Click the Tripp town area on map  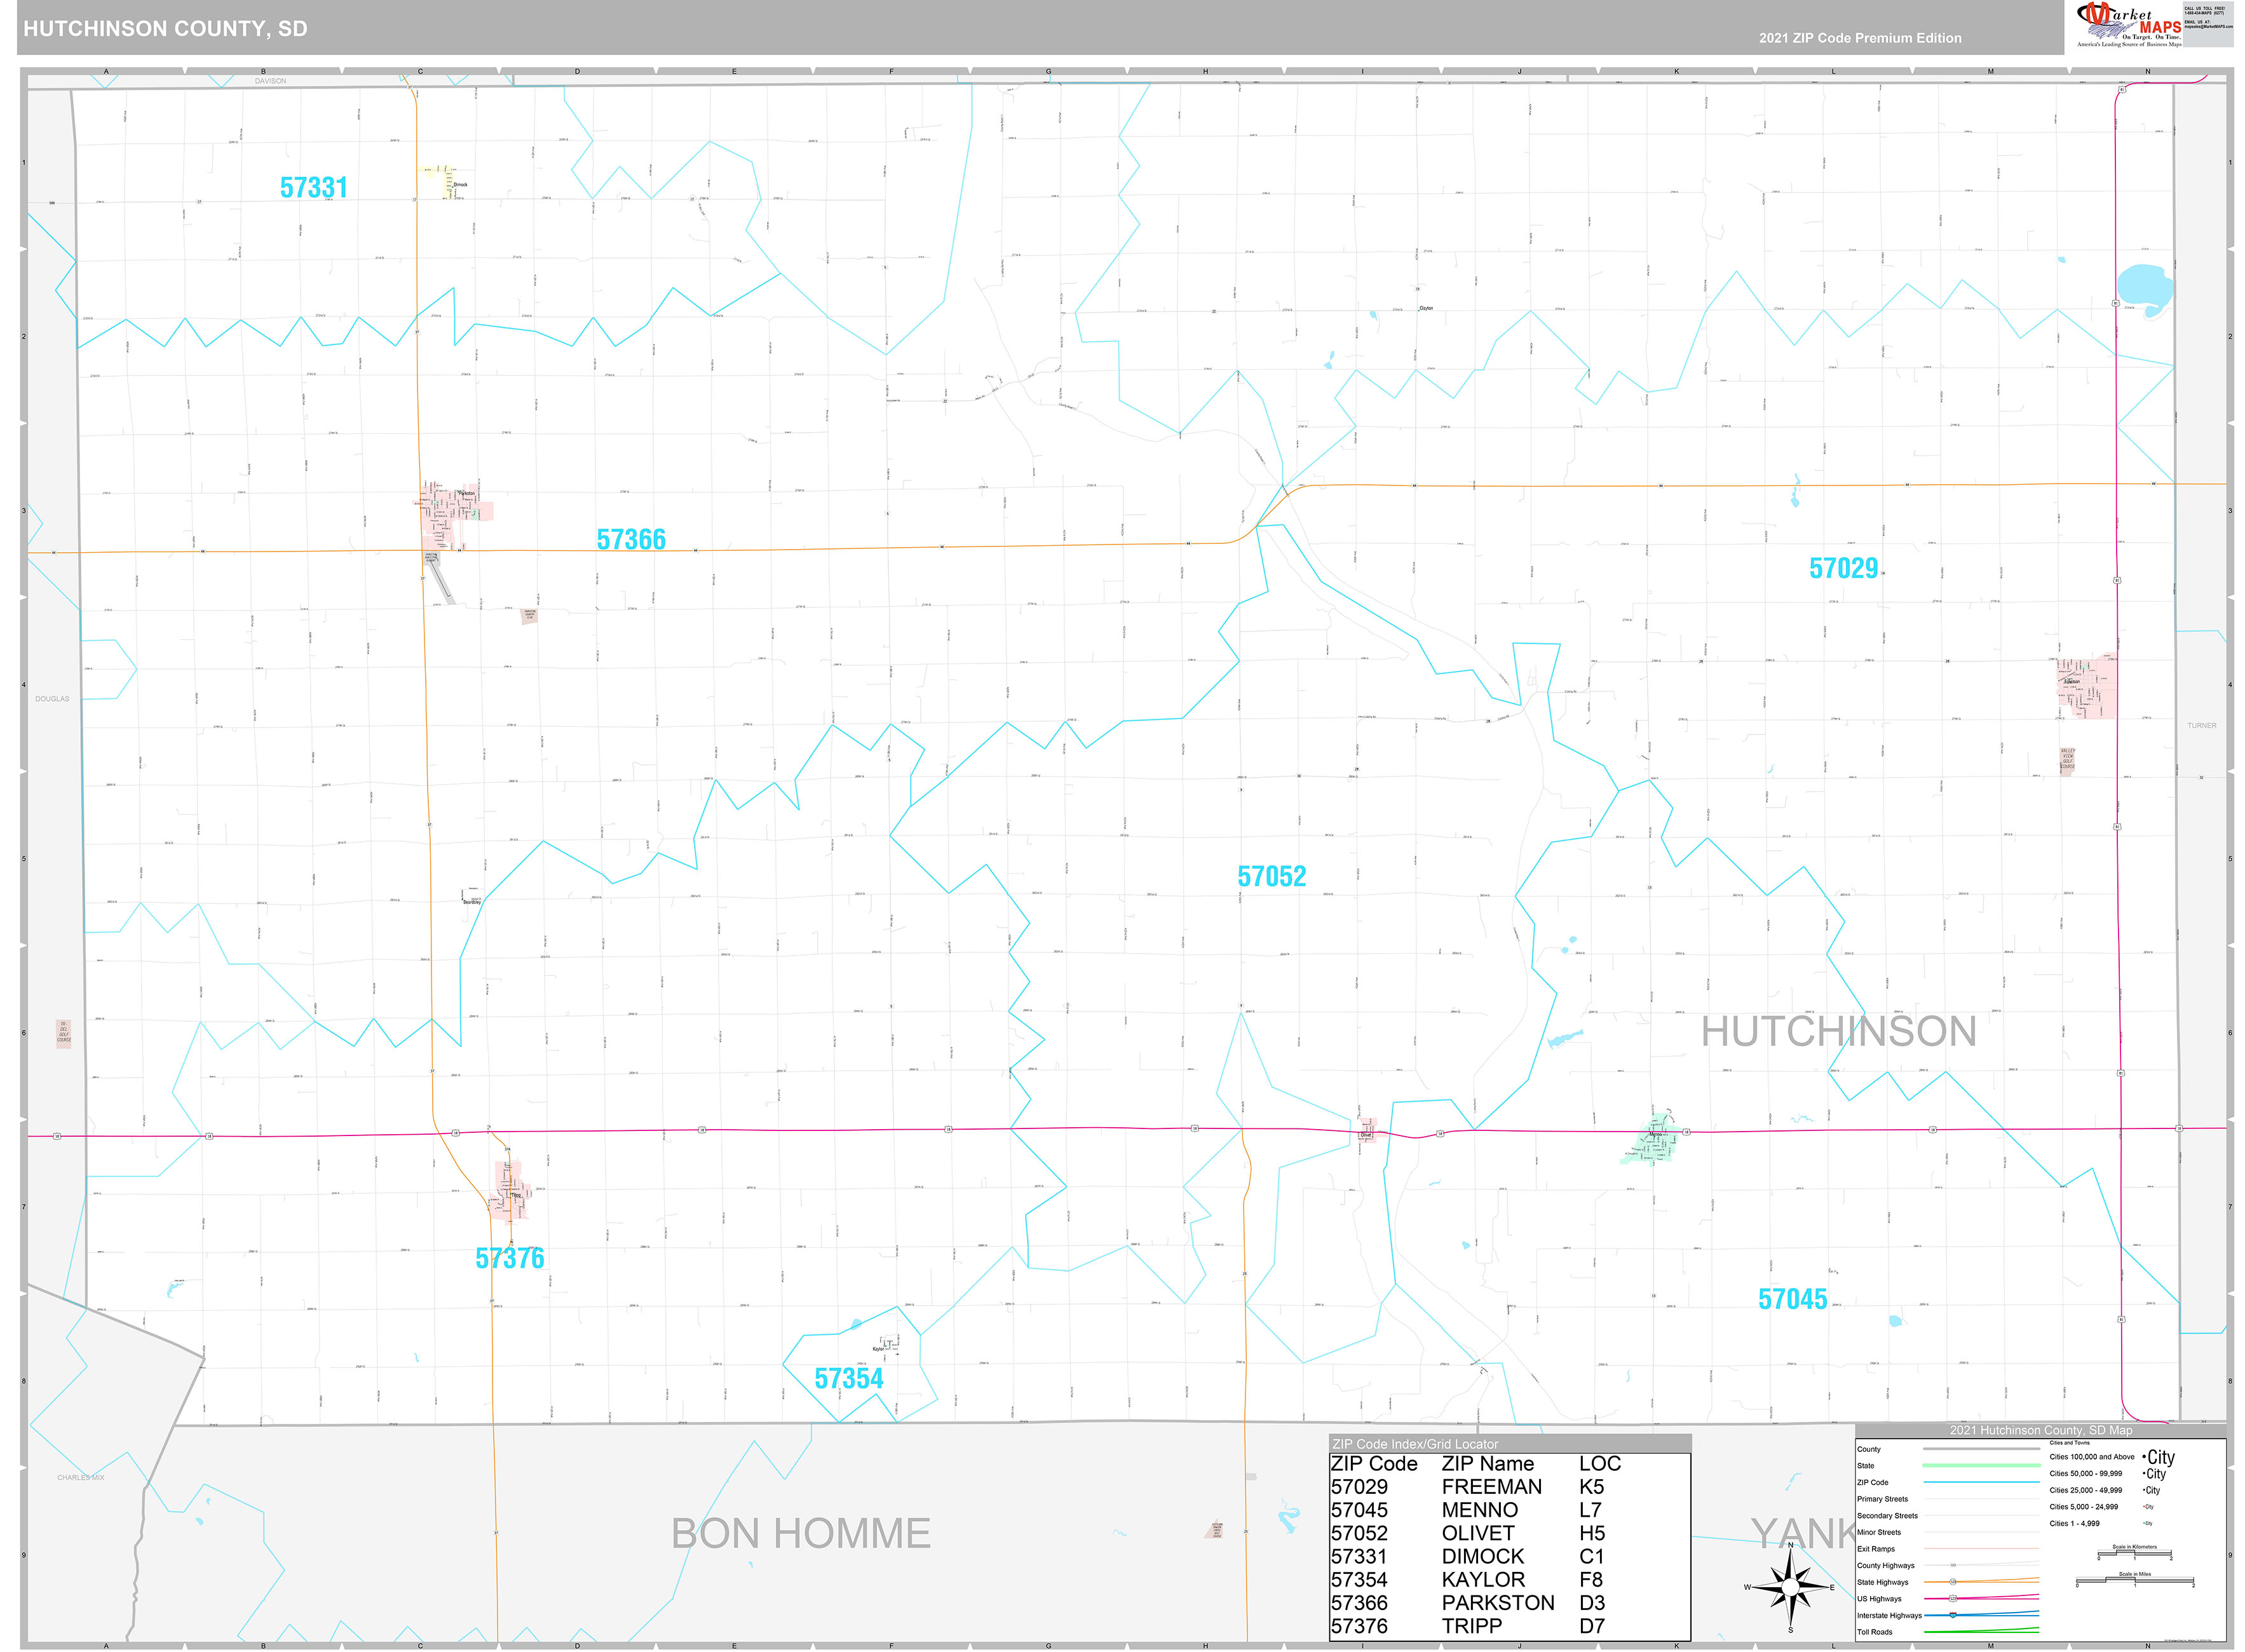pyautogui.click(x=511, y=1192)
